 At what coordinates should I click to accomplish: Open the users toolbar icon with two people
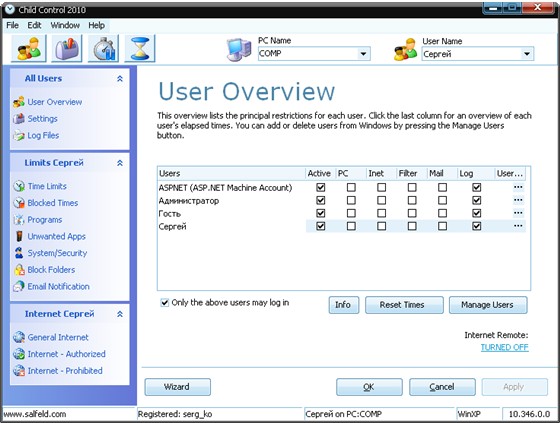tap(29, 48)
